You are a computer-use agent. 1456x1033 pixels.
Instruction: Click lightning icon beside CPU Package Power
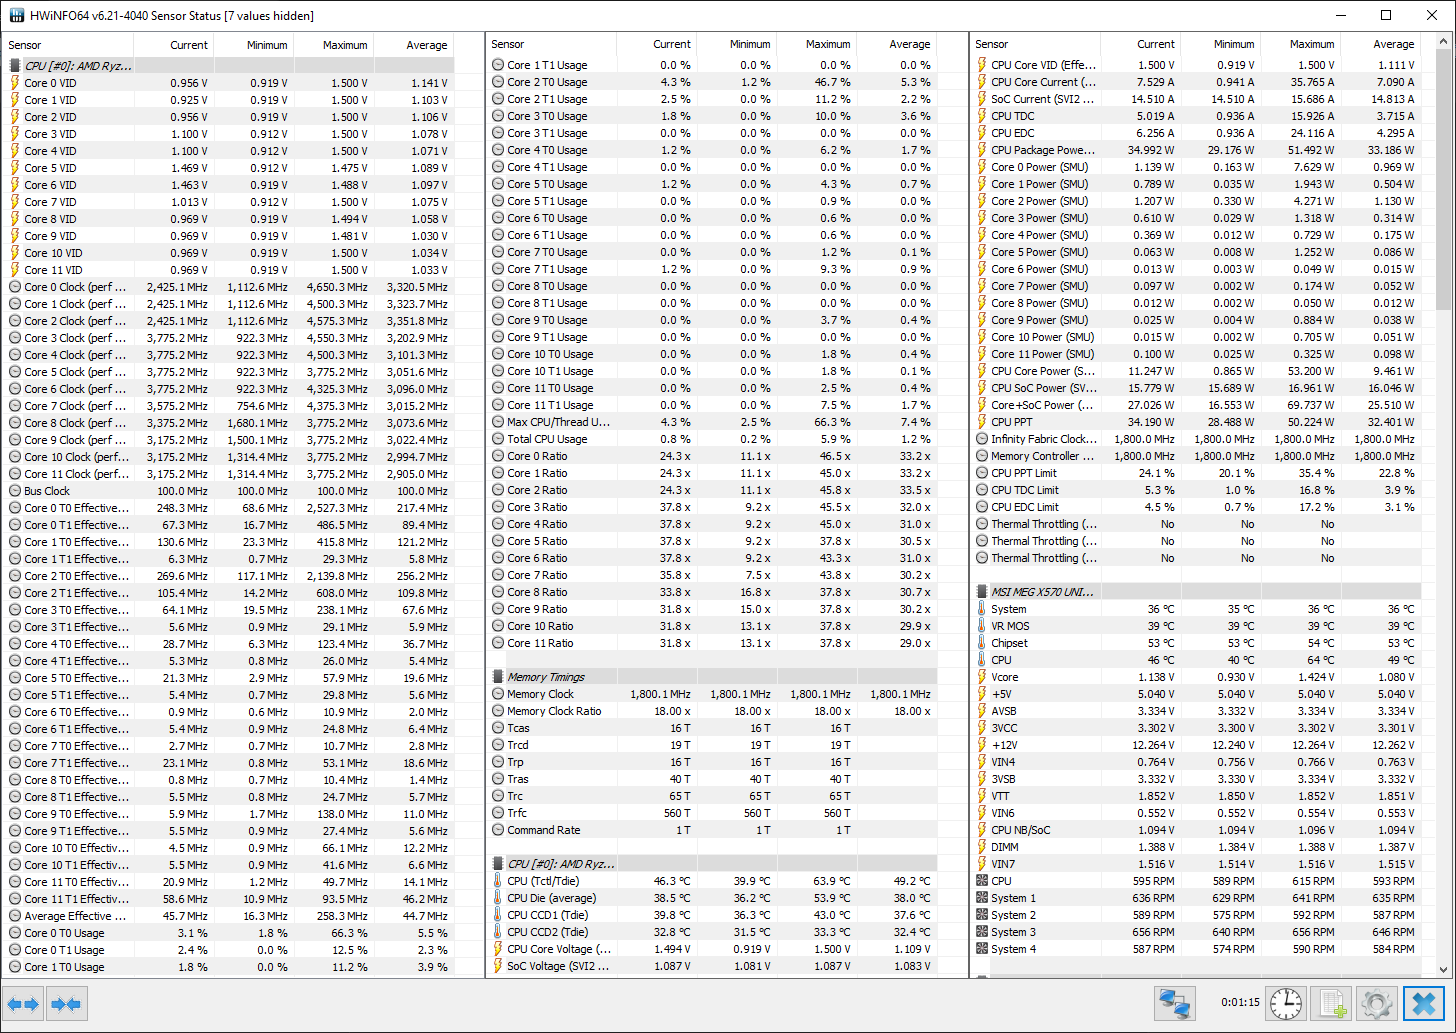pos(982,150)
